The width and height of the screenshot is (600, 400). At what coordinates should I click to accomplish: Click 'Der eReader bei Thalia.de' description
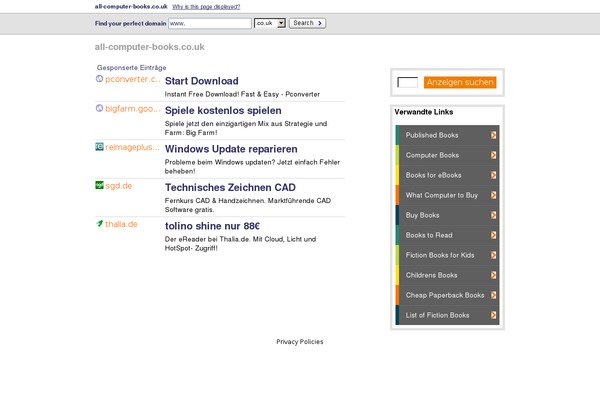pos(240,243)
